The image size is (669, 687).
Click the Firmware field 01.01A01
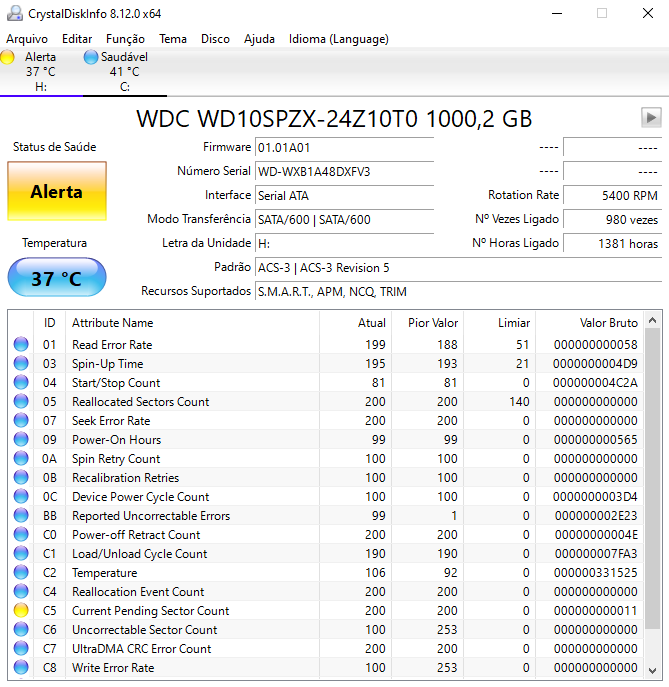(x=344, y=148)
